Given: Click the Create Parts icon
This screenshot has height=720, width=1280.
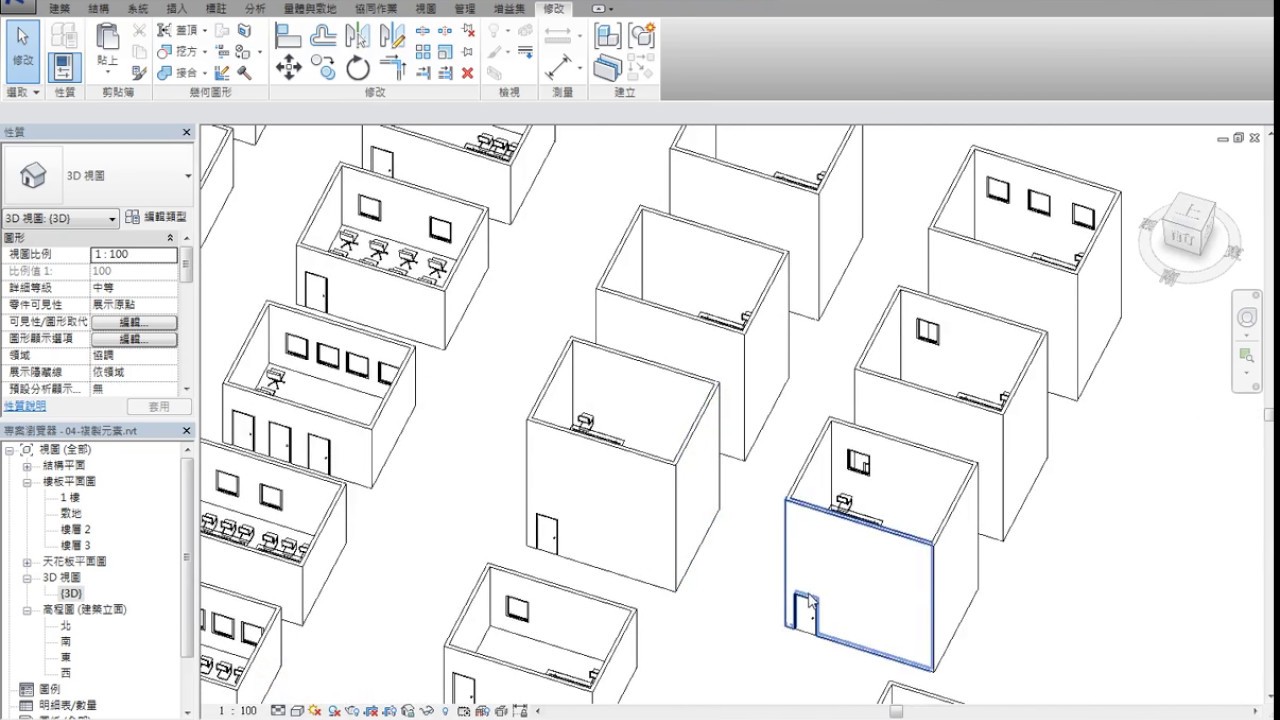Looking at the screenshot, I should pos(607,67).
